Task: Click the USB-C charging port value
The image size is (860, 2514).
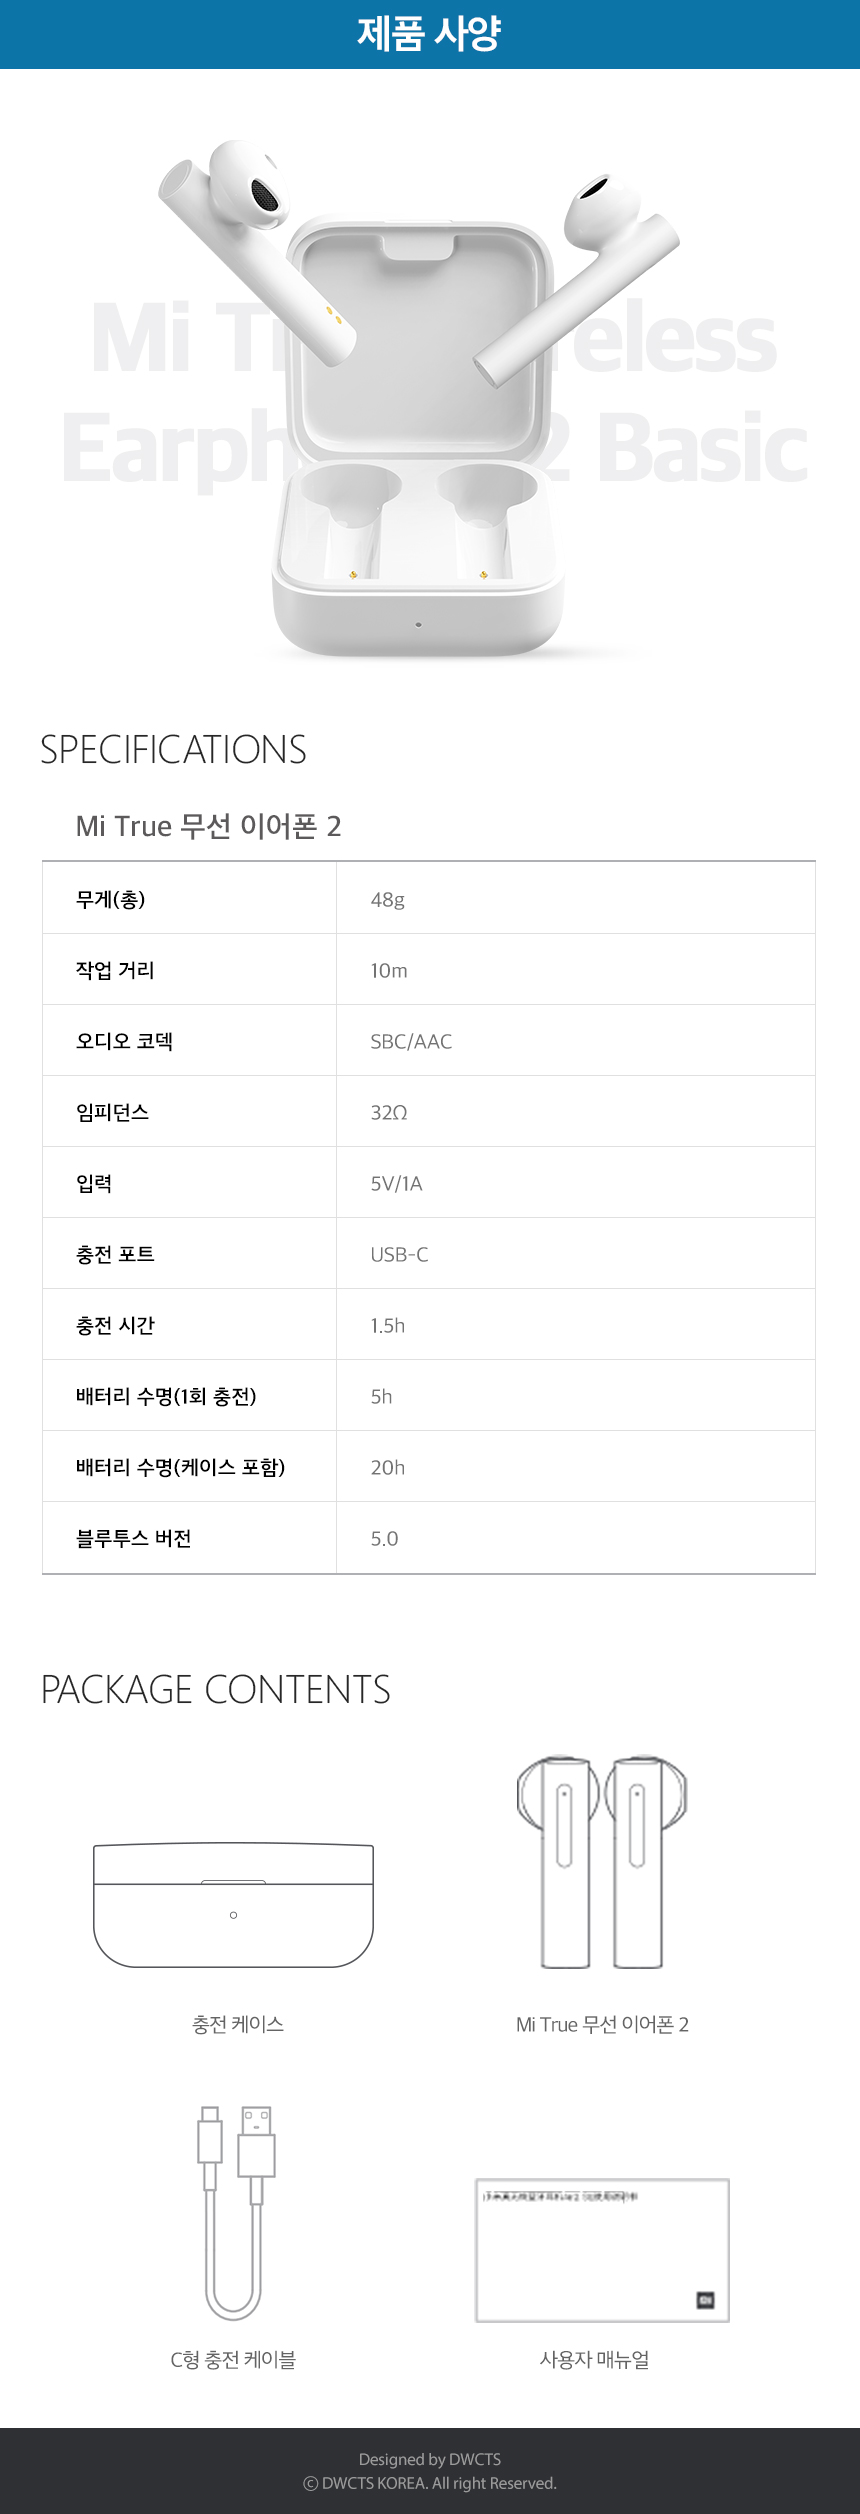Action: click(x=399, y=1254)
